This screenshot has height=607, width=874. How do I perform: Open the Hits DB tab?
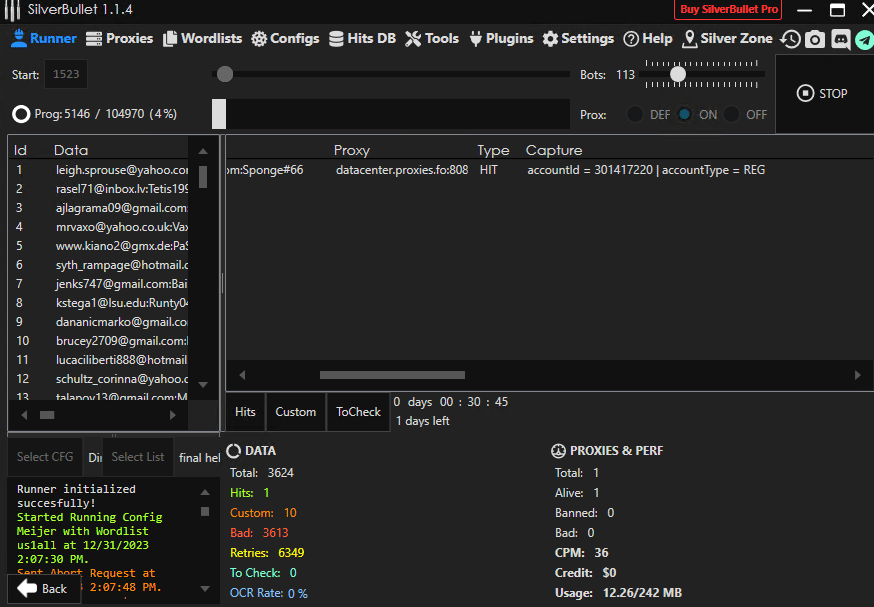coord(362,38)
